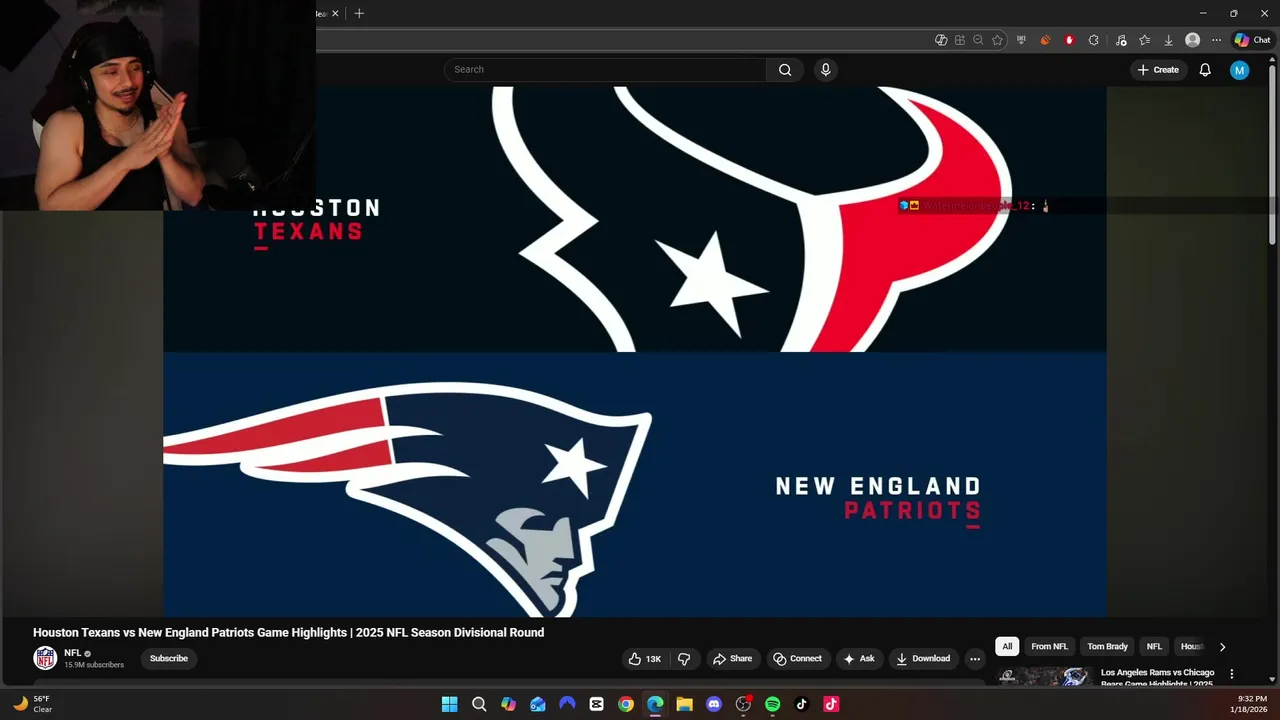Show more chips with right chevron
This screenshot has height=720, width=1280.
pos(1222,647)
